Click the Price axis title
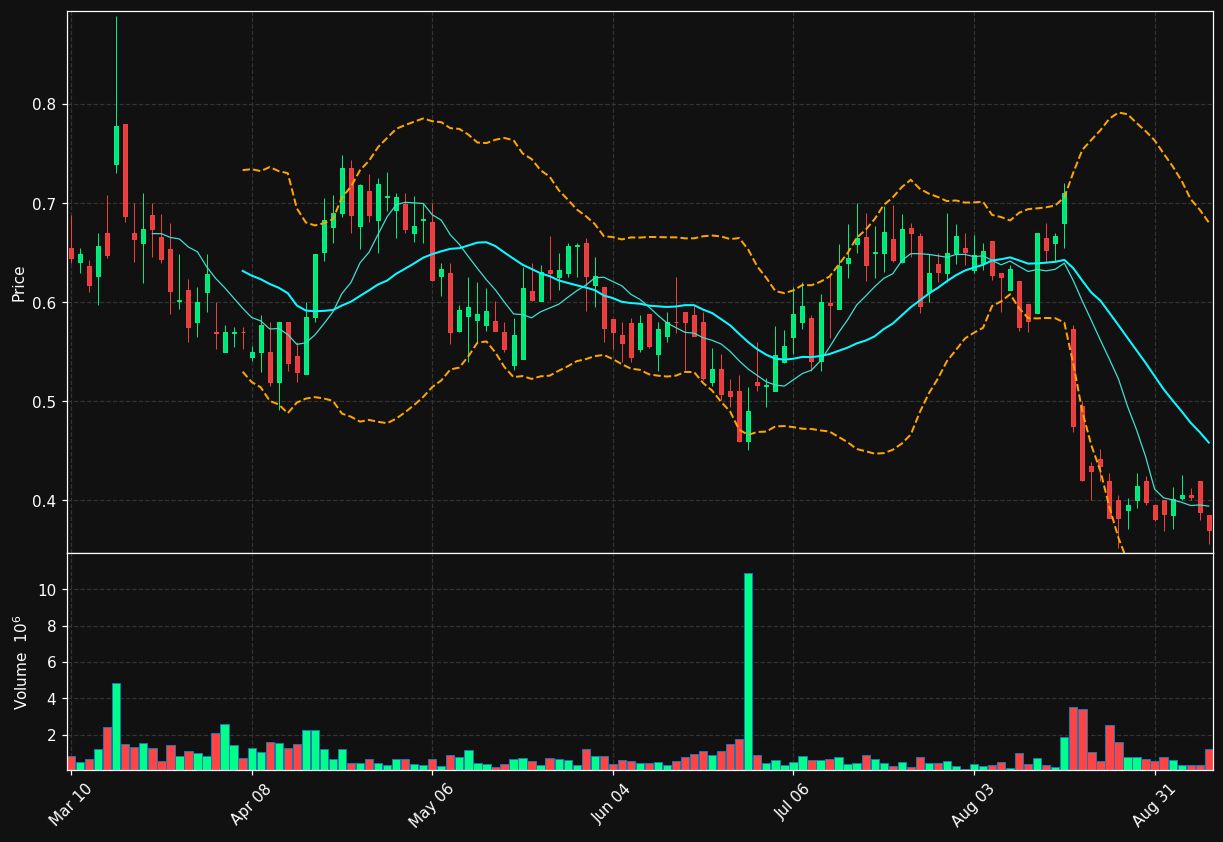Image resolution: width=1223 pixels, height=842 pixels. tap(18, 283)
